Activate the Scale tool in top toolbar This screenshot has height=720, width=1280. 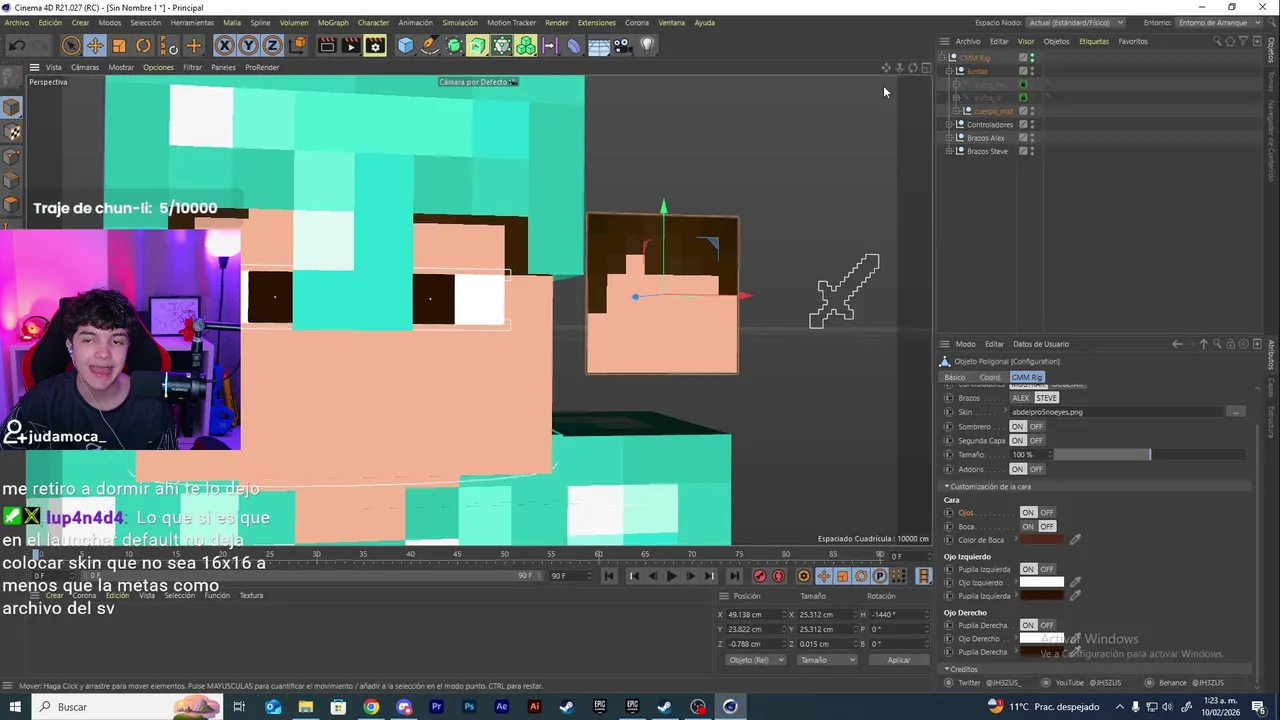pyautogui.click(x=119, y=45)
